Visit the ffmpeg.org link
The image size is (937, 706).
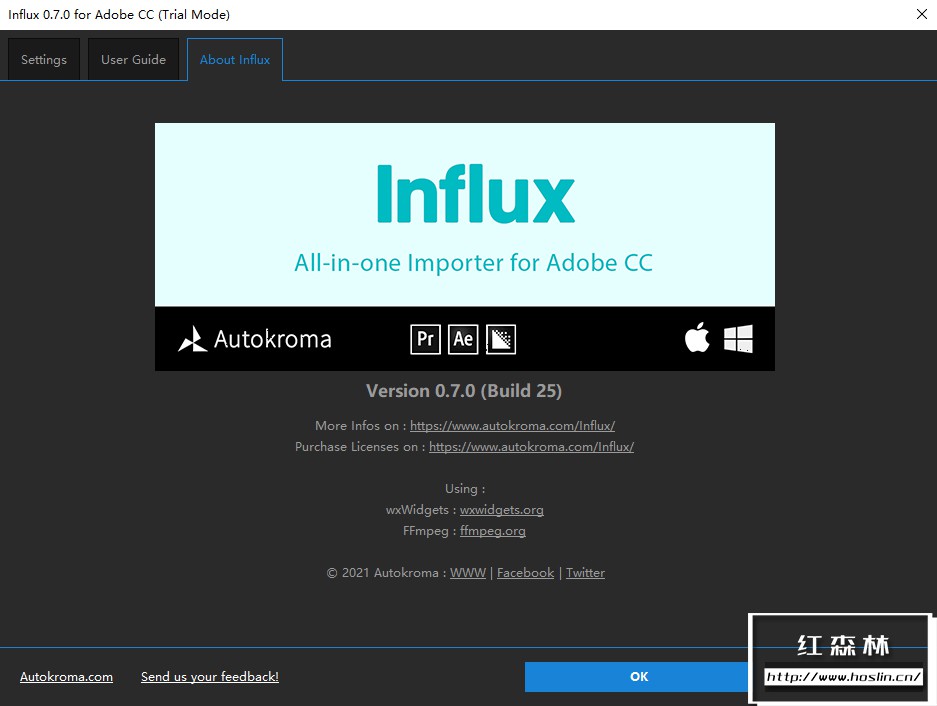492,531
